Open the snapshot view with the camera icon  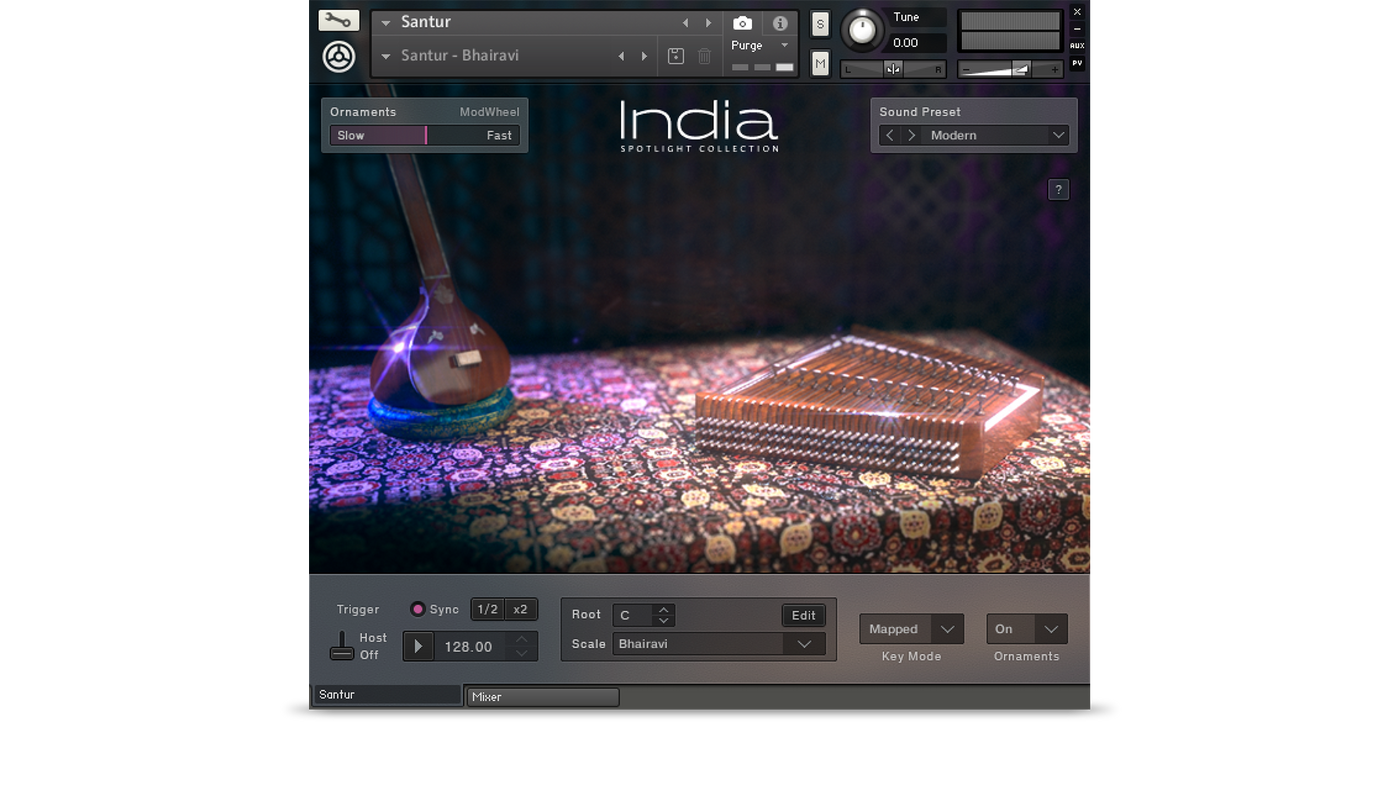point(742,23)
